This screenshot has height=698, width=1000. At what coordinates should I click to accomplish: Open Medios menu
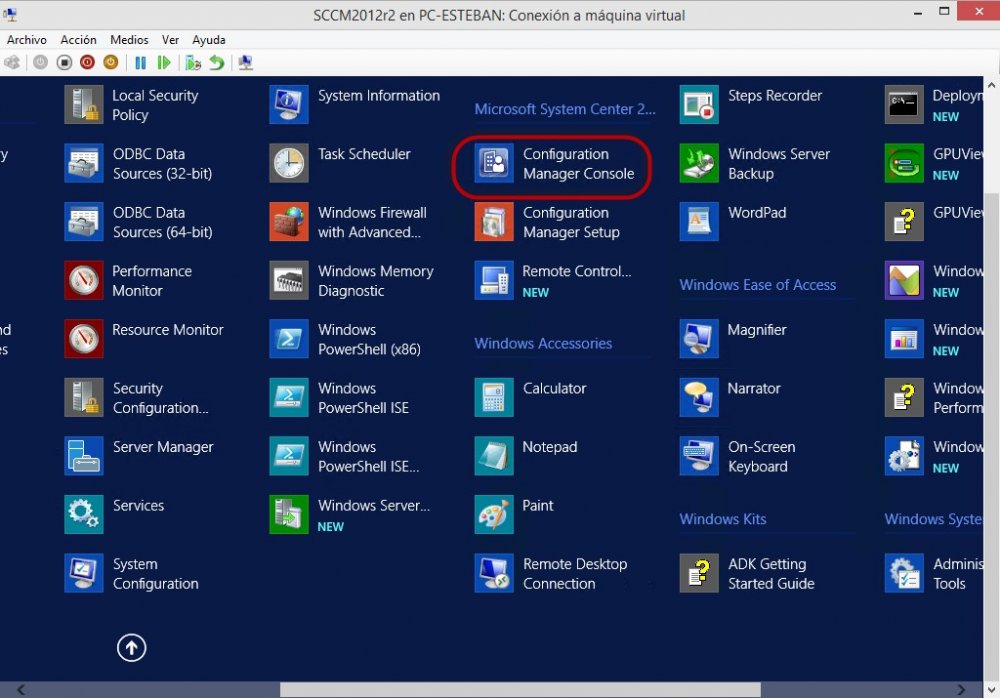129,40
